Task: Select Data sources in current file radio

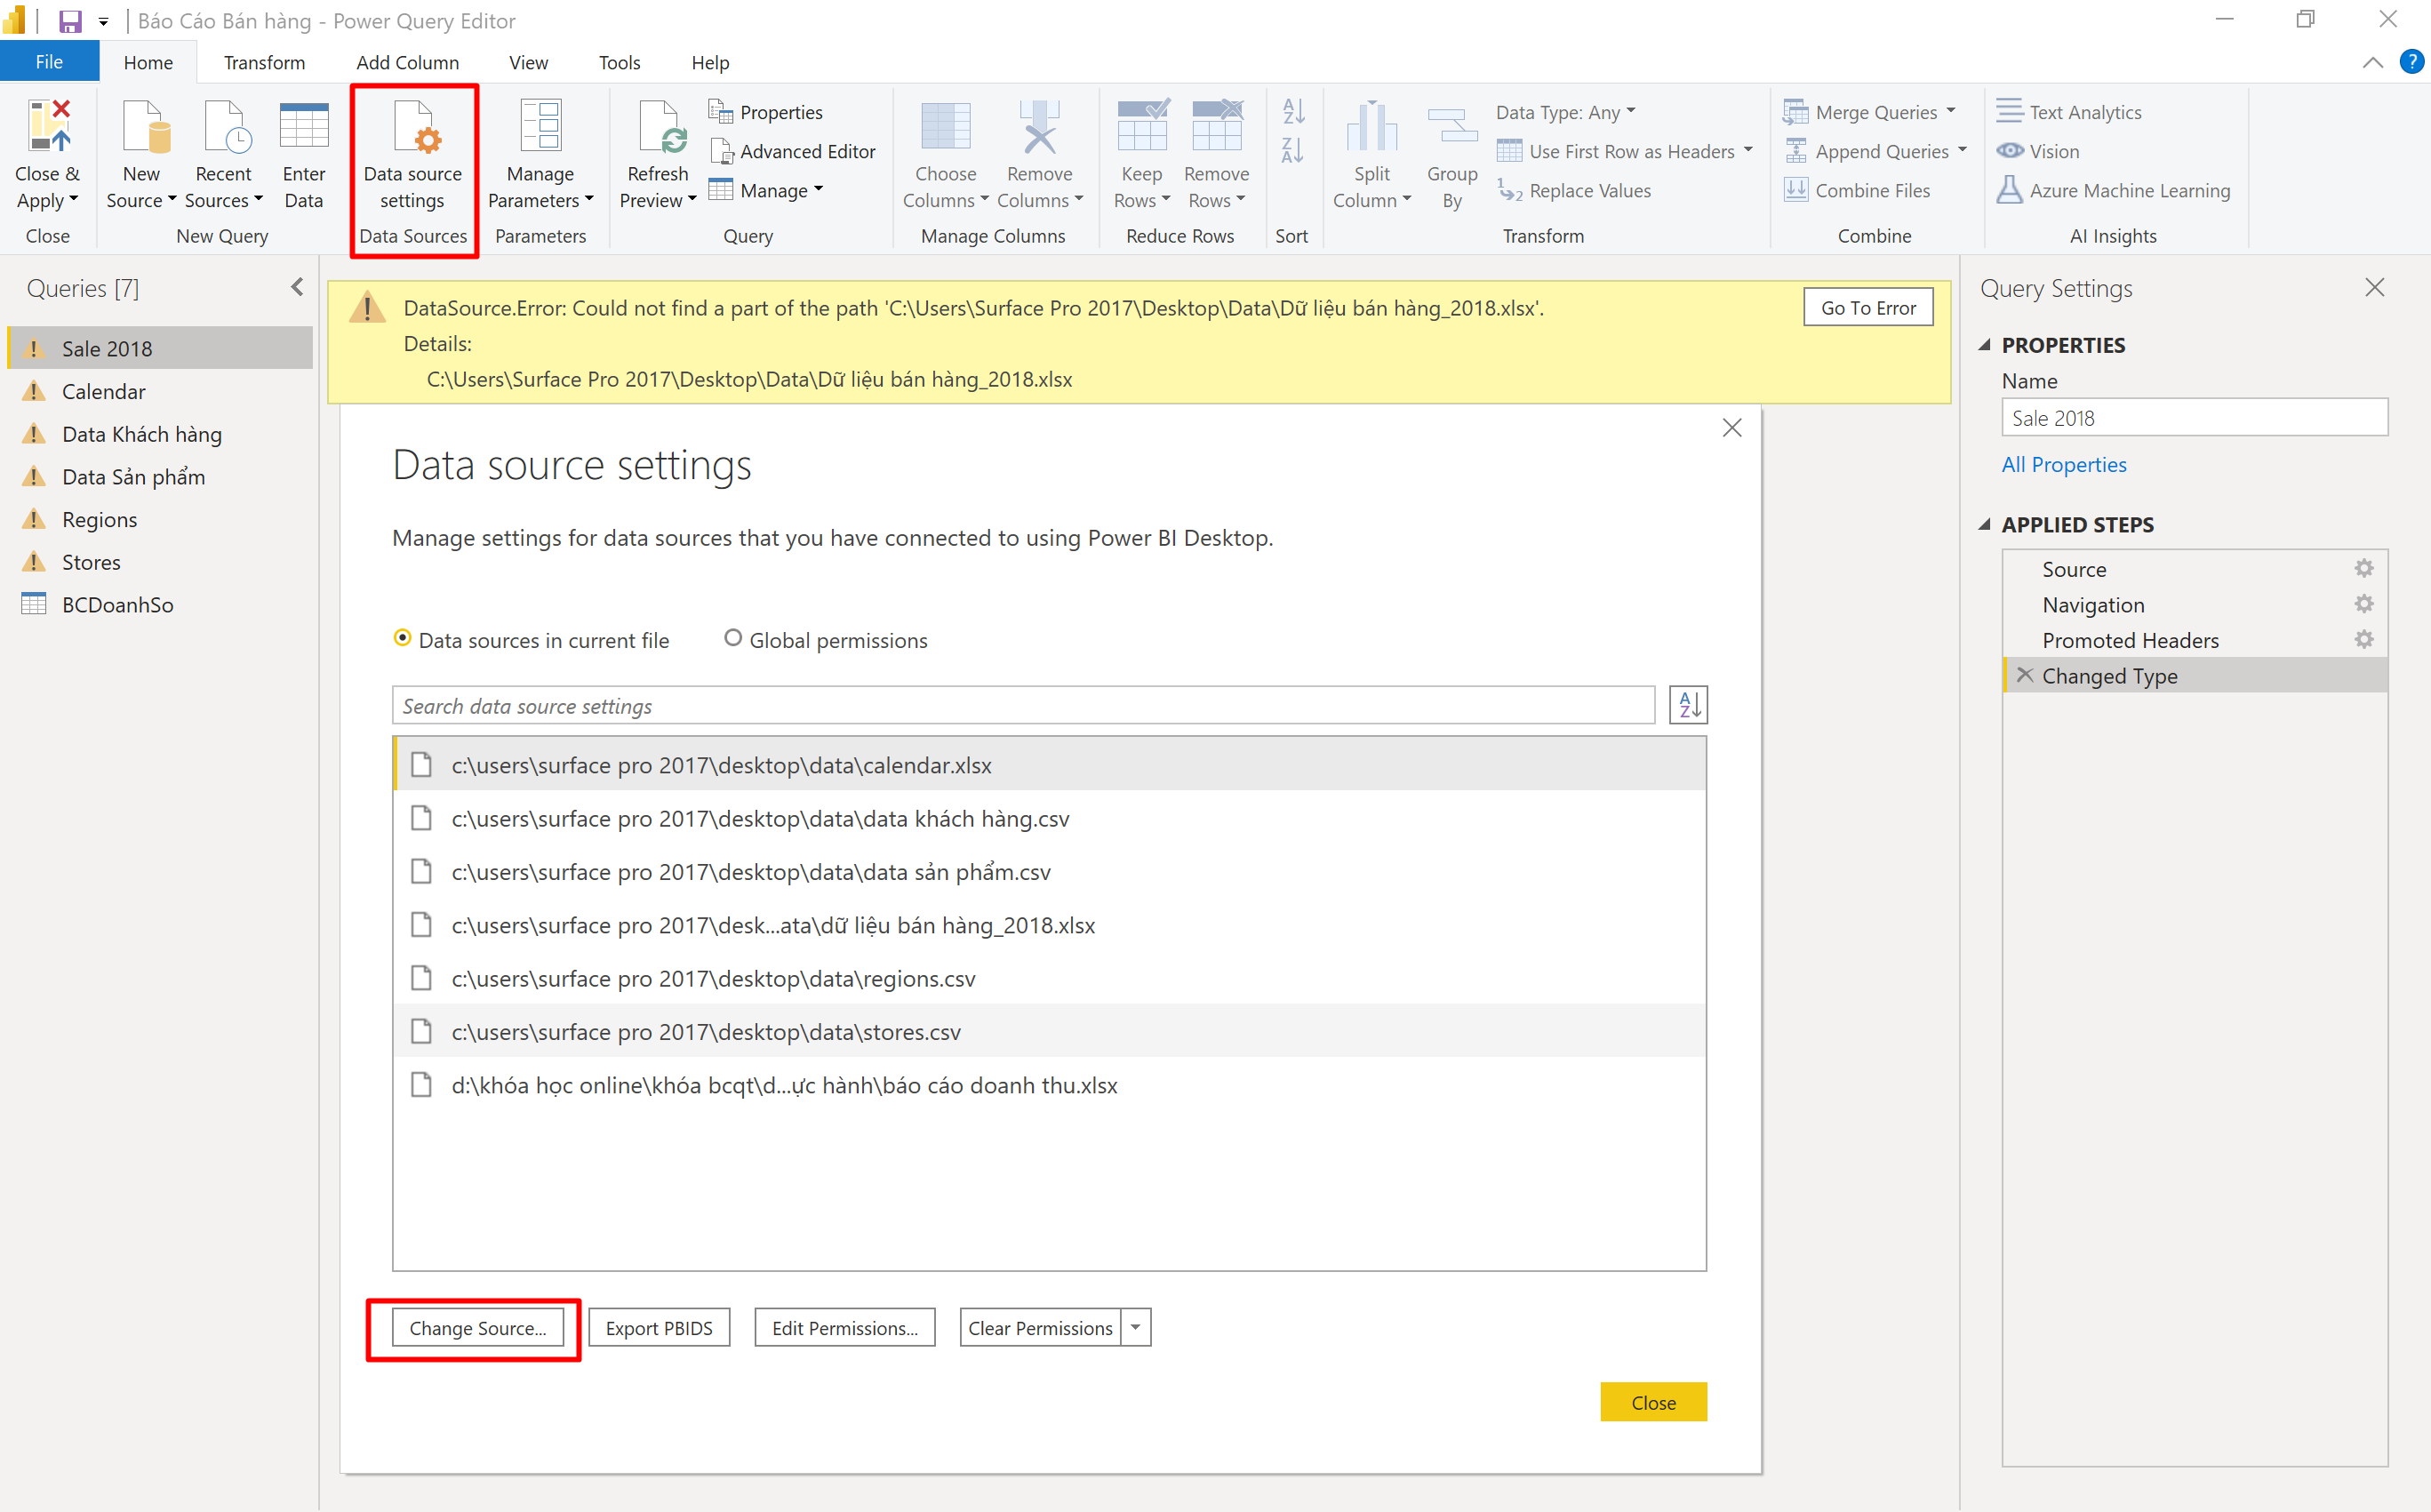Action: tap(402, 638)
